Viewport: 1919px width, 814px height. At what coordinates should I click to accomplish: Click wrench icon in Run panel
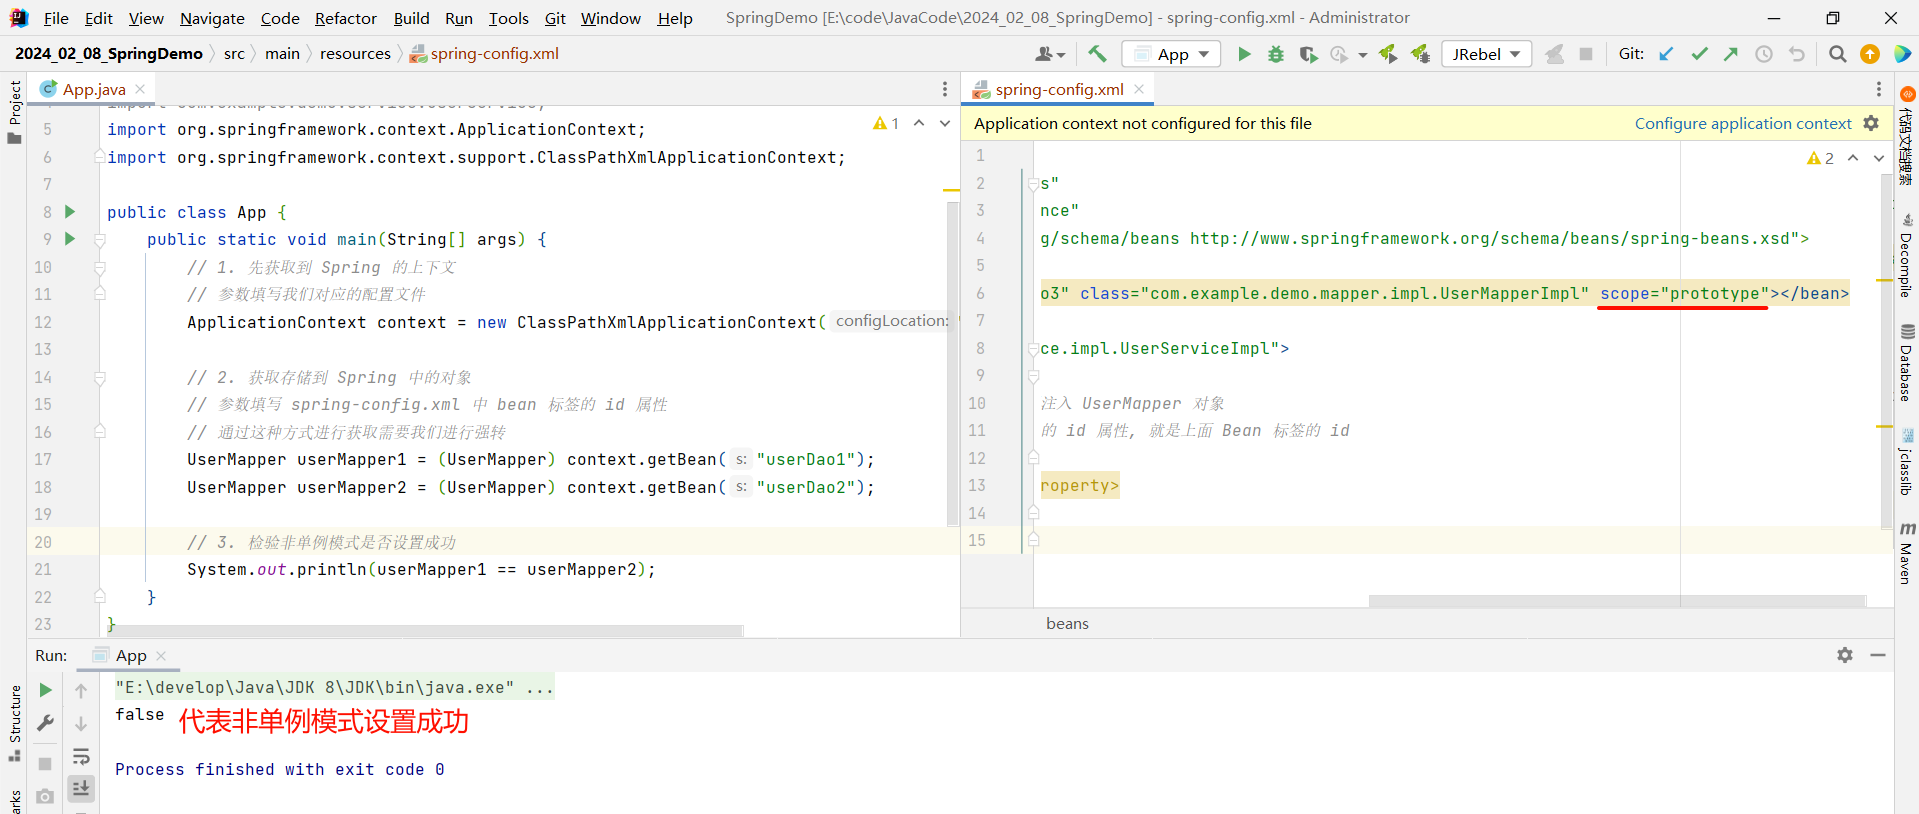[45, 723]
